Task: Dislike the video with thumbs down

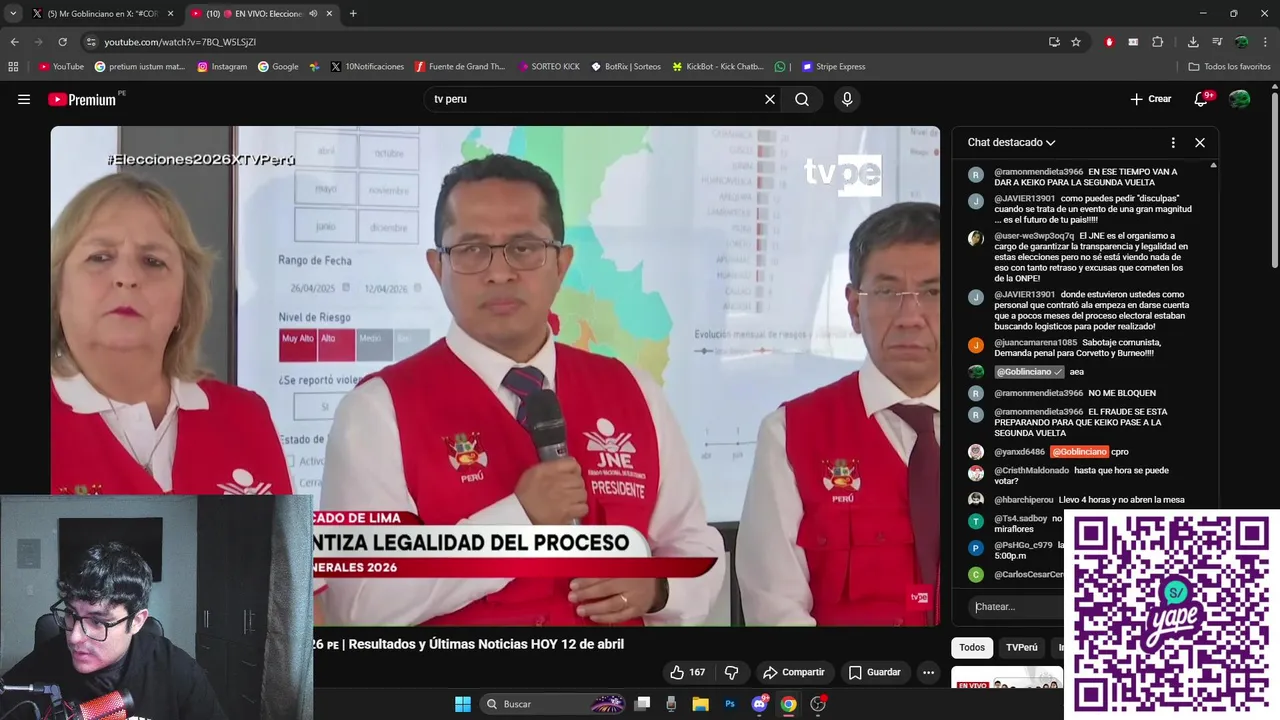Action: click(731, 672)
